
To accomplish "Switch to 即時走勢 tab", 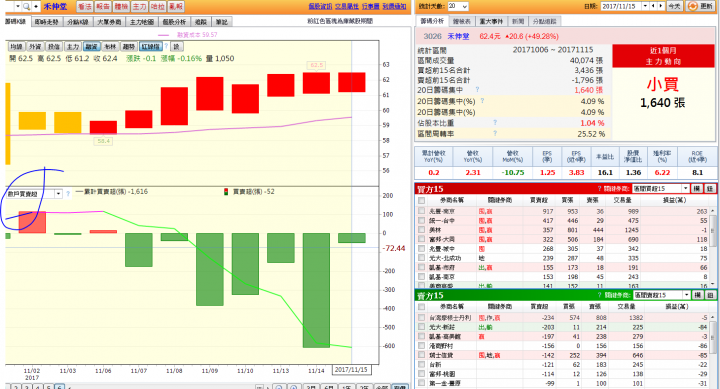I will point(46,22).
